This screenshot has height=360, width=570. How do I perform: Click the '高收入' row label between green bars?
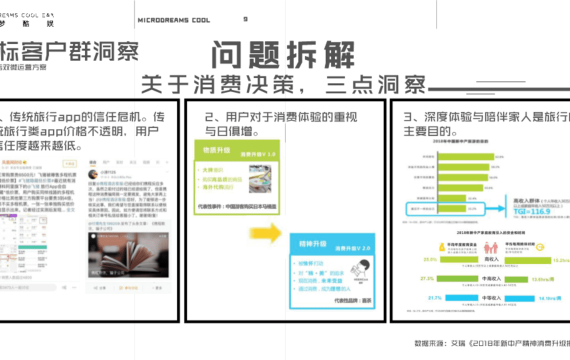[x=491, y=260]
